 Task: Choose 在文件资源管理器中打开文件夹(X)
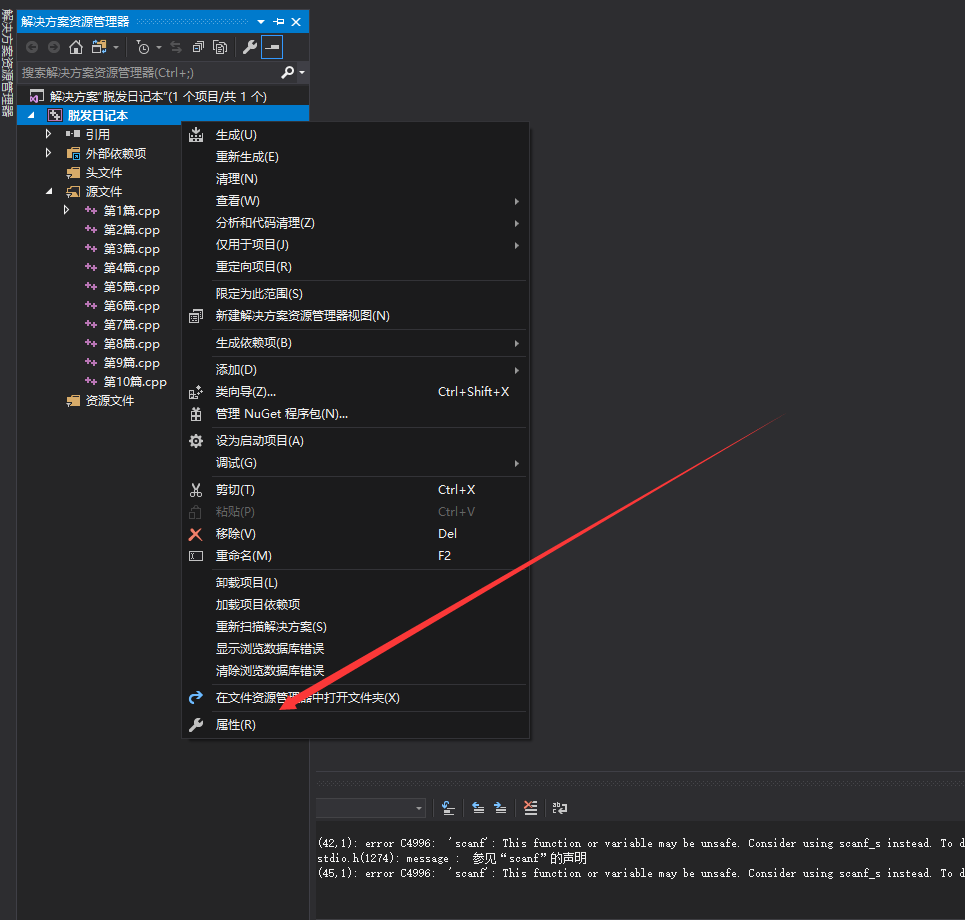tap(355, 698)
